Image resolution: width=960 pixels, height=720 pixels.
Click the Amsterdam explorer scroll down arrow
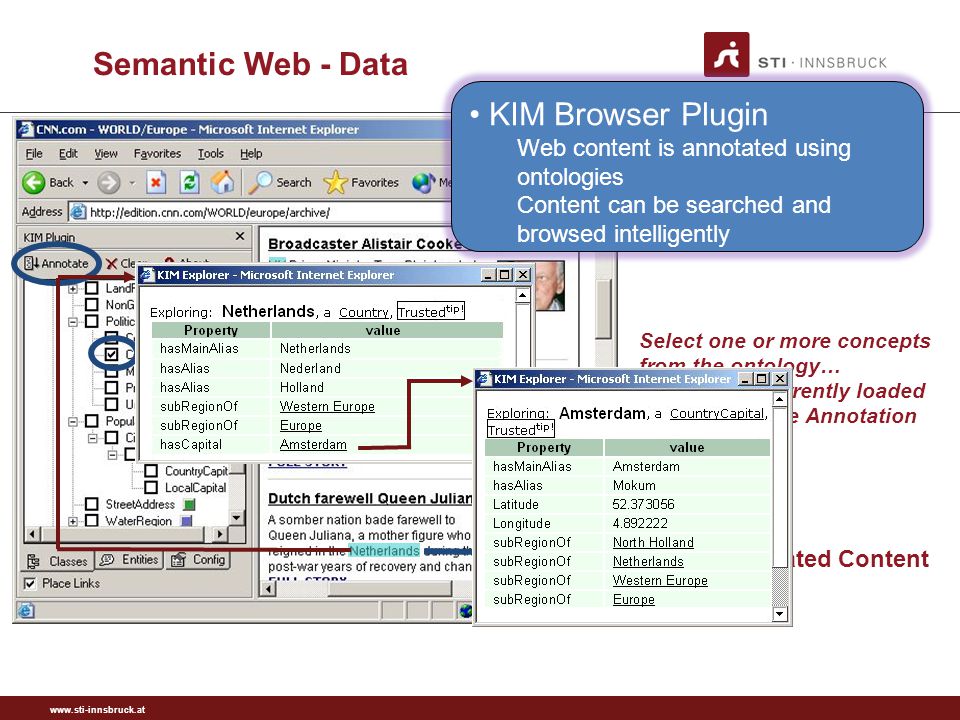coord(779,613)
